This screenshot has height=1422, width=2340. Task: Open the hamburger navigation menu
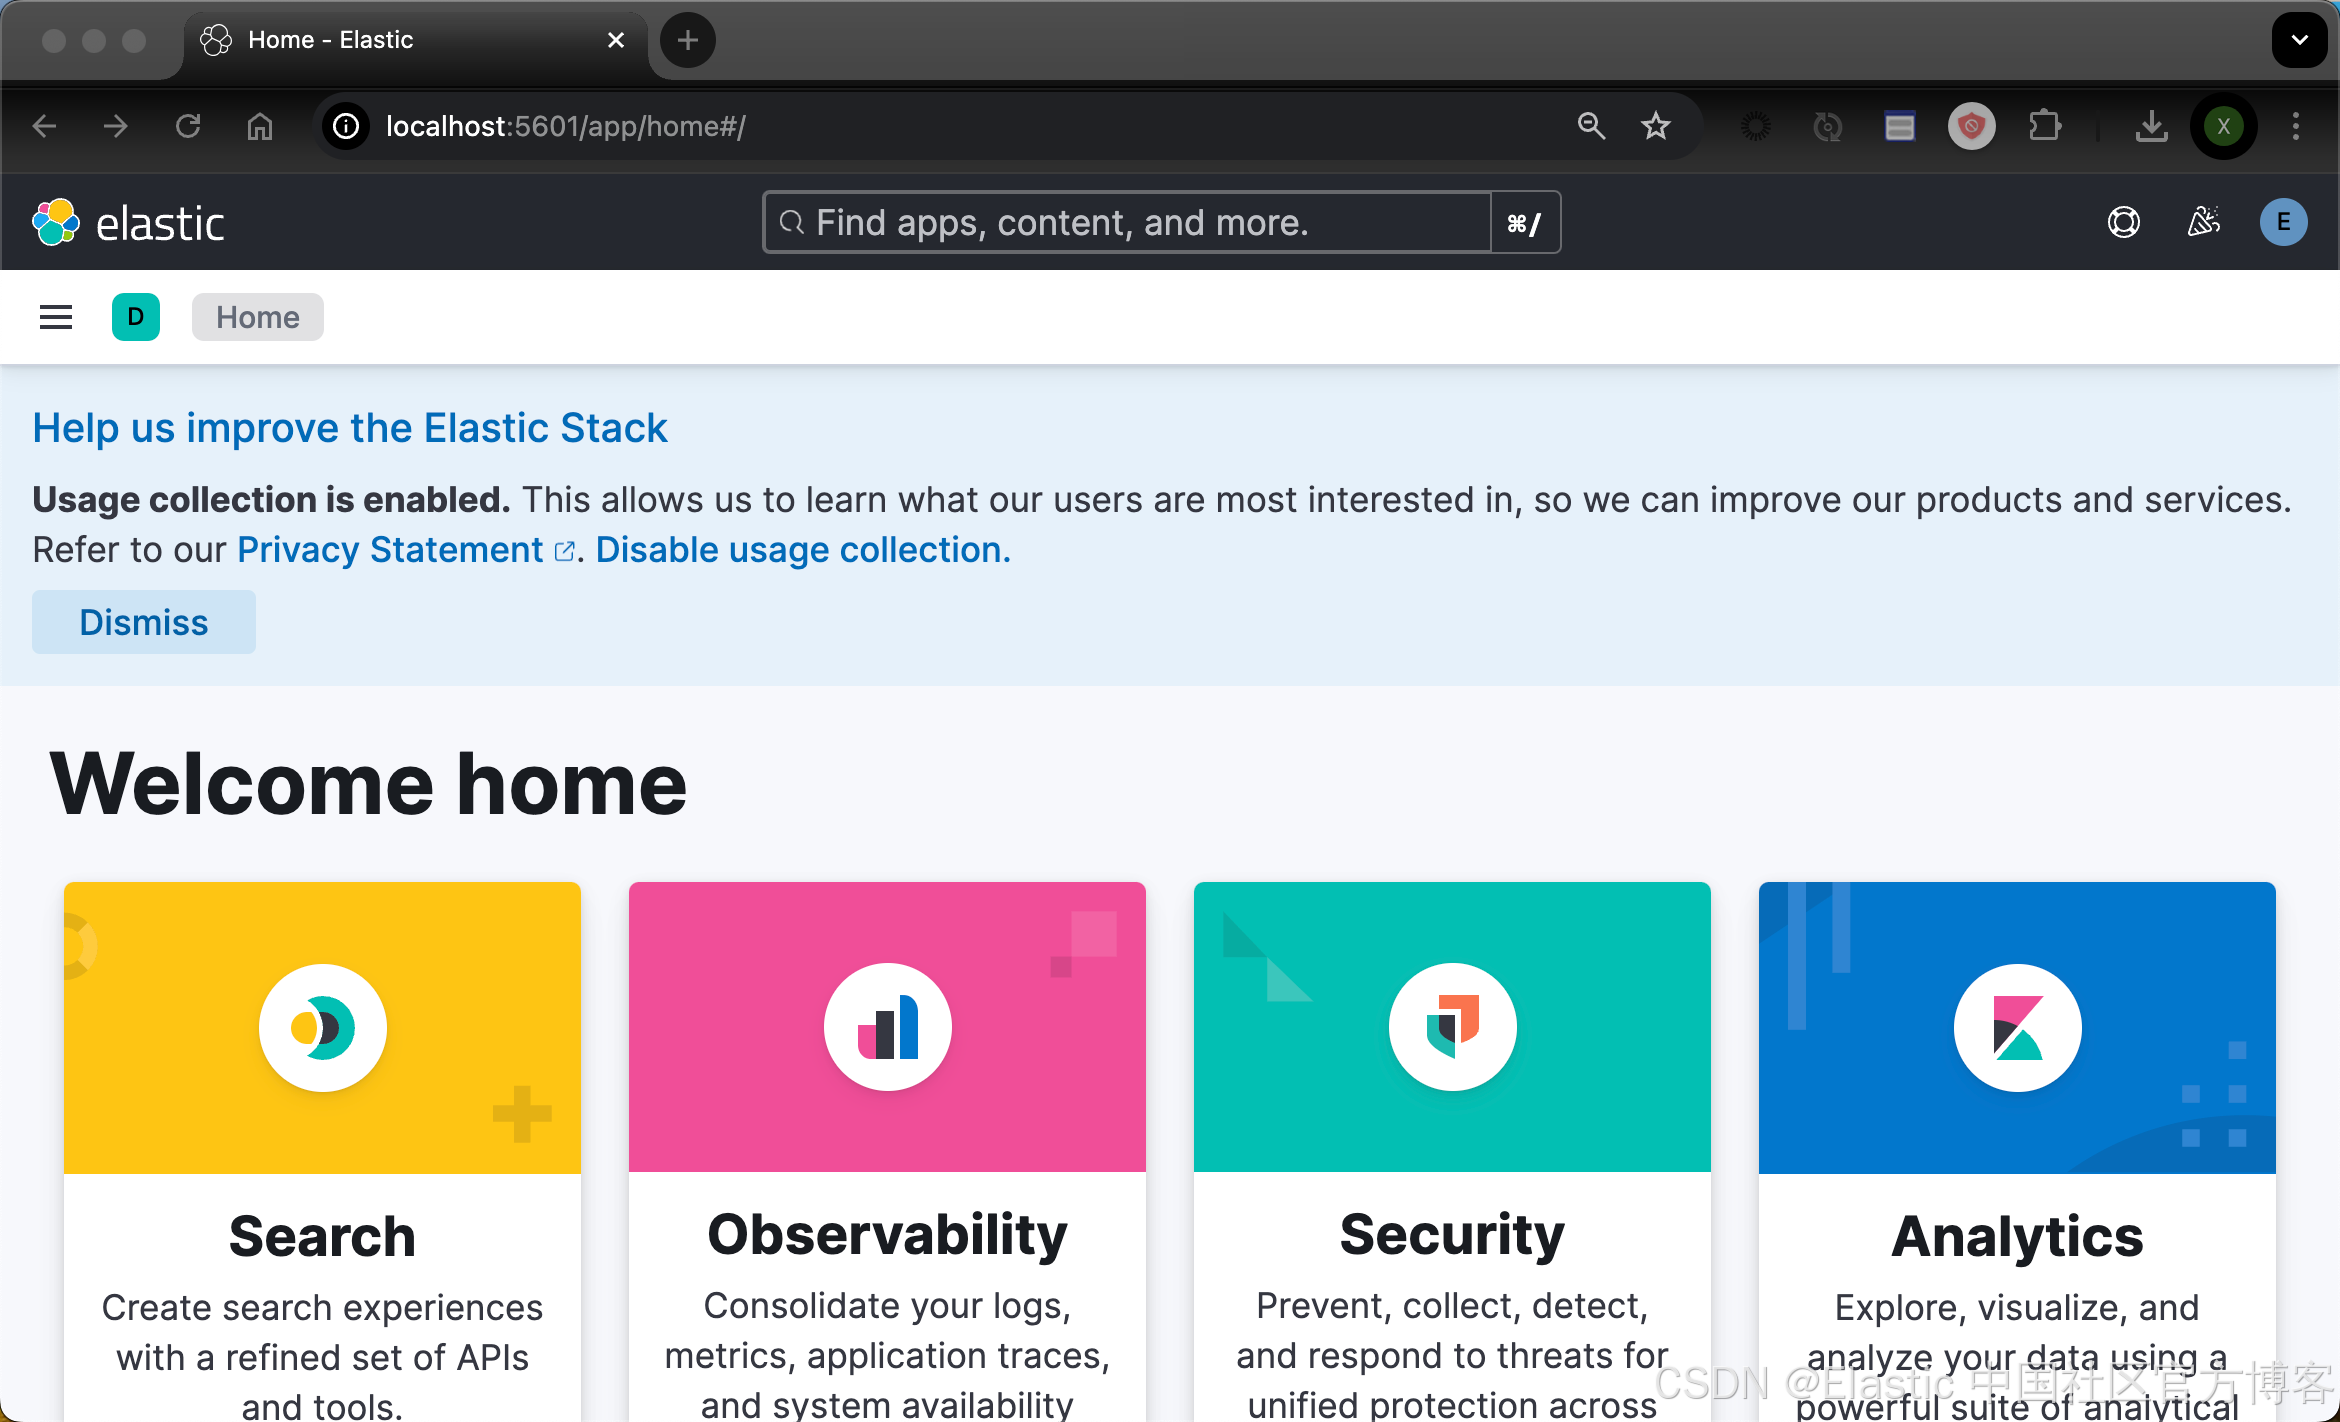[x=56, y=317]
